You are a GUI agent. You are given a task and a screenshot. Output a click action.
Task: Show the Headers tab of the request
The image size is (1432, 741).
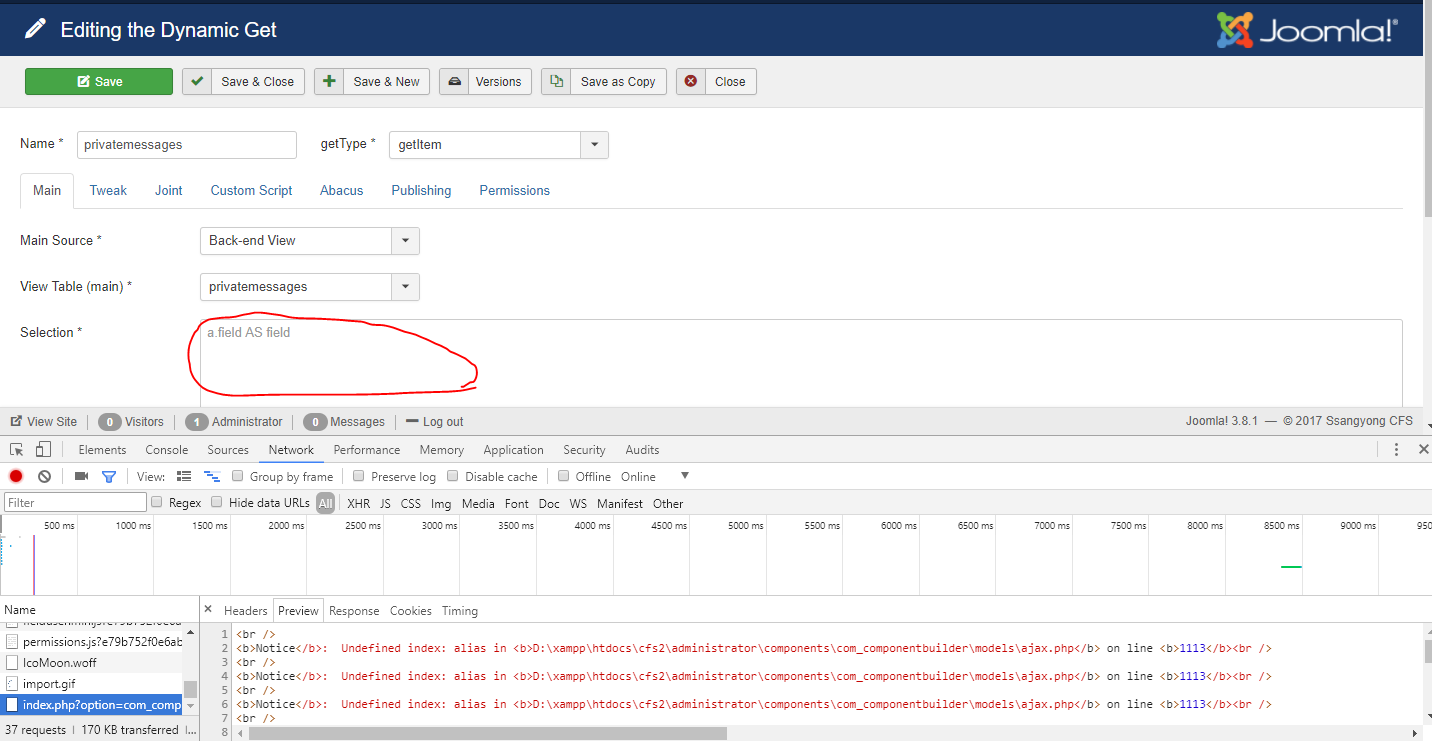coord(246,611)
